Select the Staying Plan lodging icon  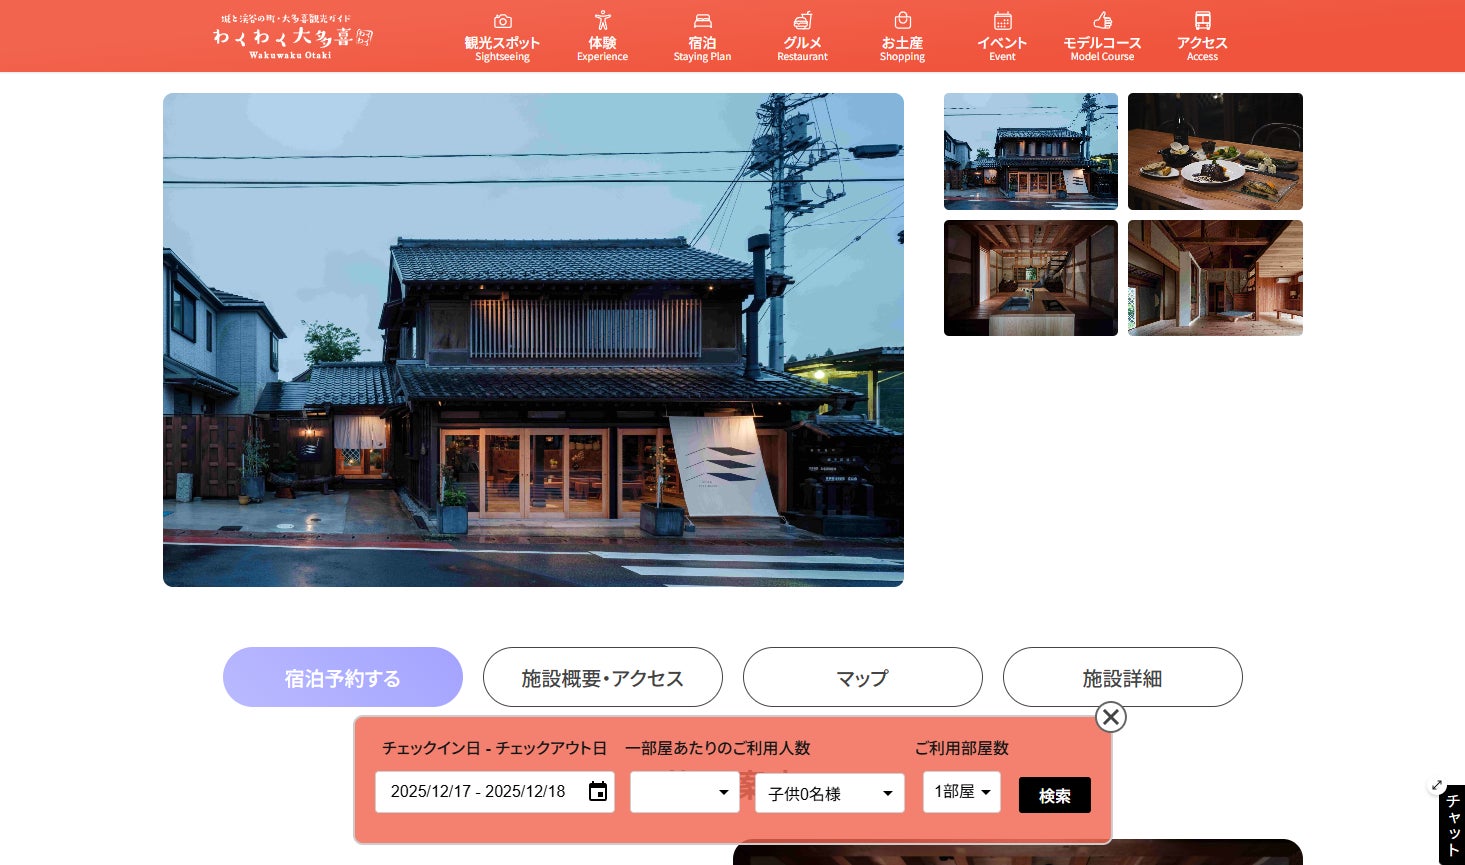703,20
